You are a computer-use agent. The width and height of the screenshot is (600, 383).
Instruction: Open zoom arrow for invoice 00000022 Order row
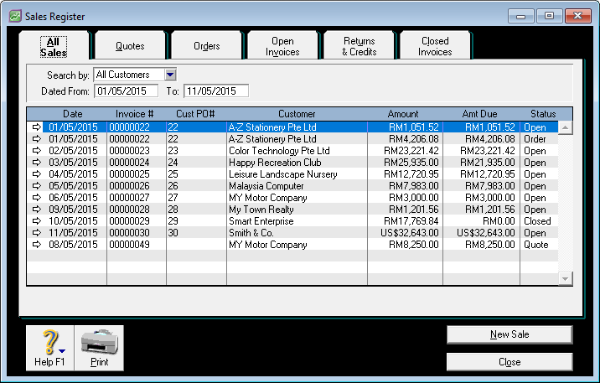(x=36, y=139)
